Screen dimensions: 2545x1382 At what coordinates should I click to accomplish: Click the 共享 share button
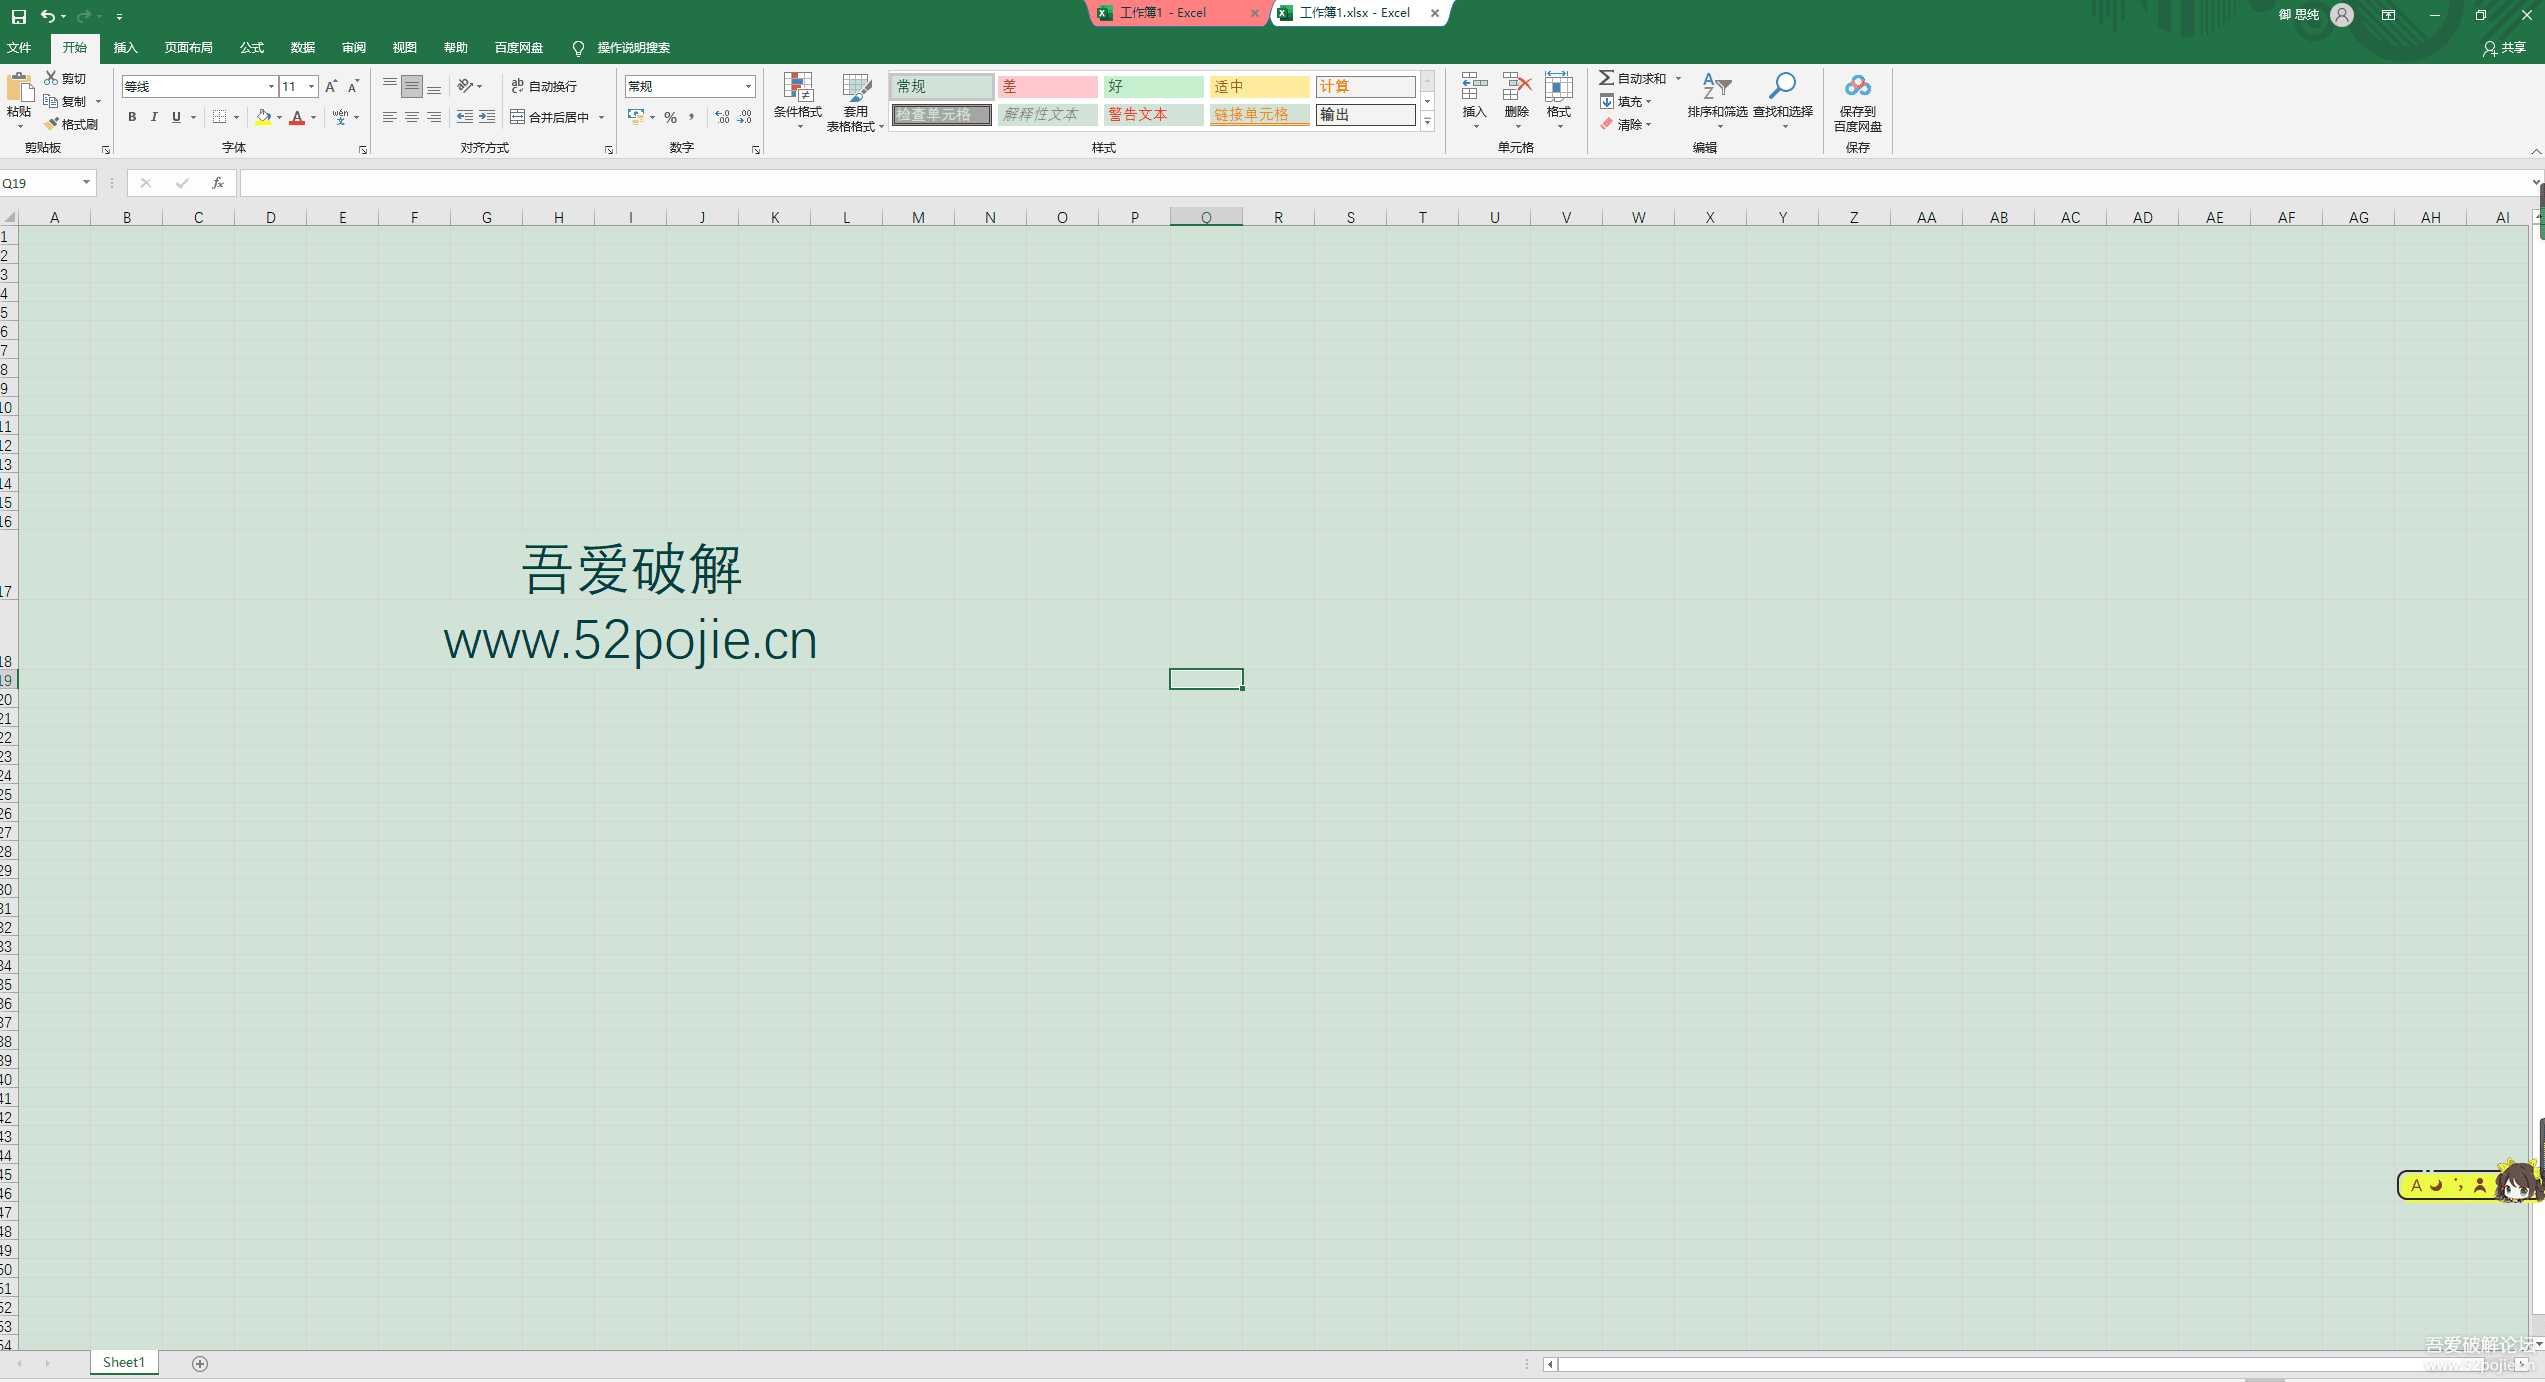point(2504,48)
